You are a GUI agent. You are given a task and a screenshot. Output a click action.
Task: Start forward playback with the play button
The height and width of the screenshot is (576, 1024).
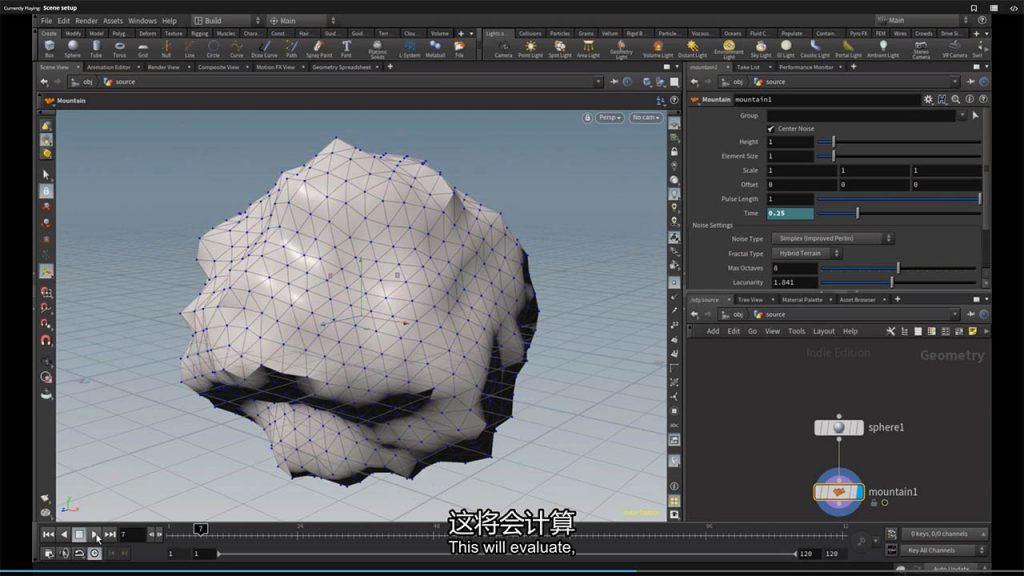(95, 534)
